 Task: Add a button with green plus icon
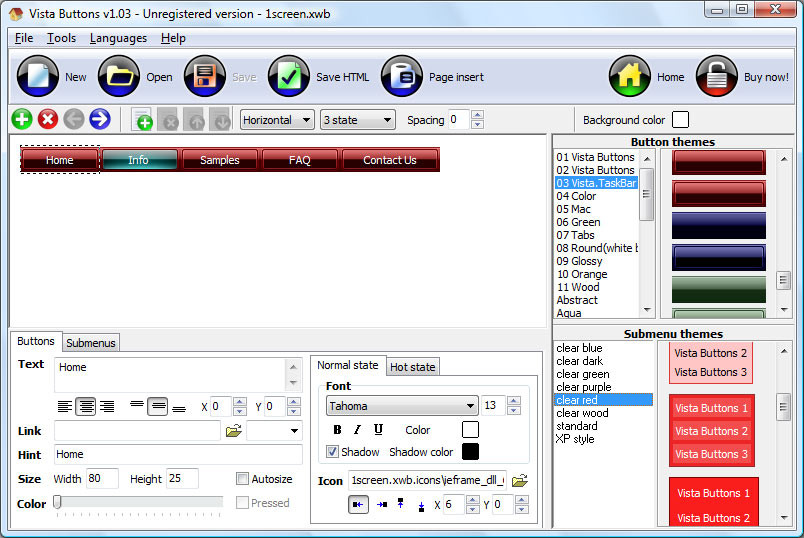(22, 119)
